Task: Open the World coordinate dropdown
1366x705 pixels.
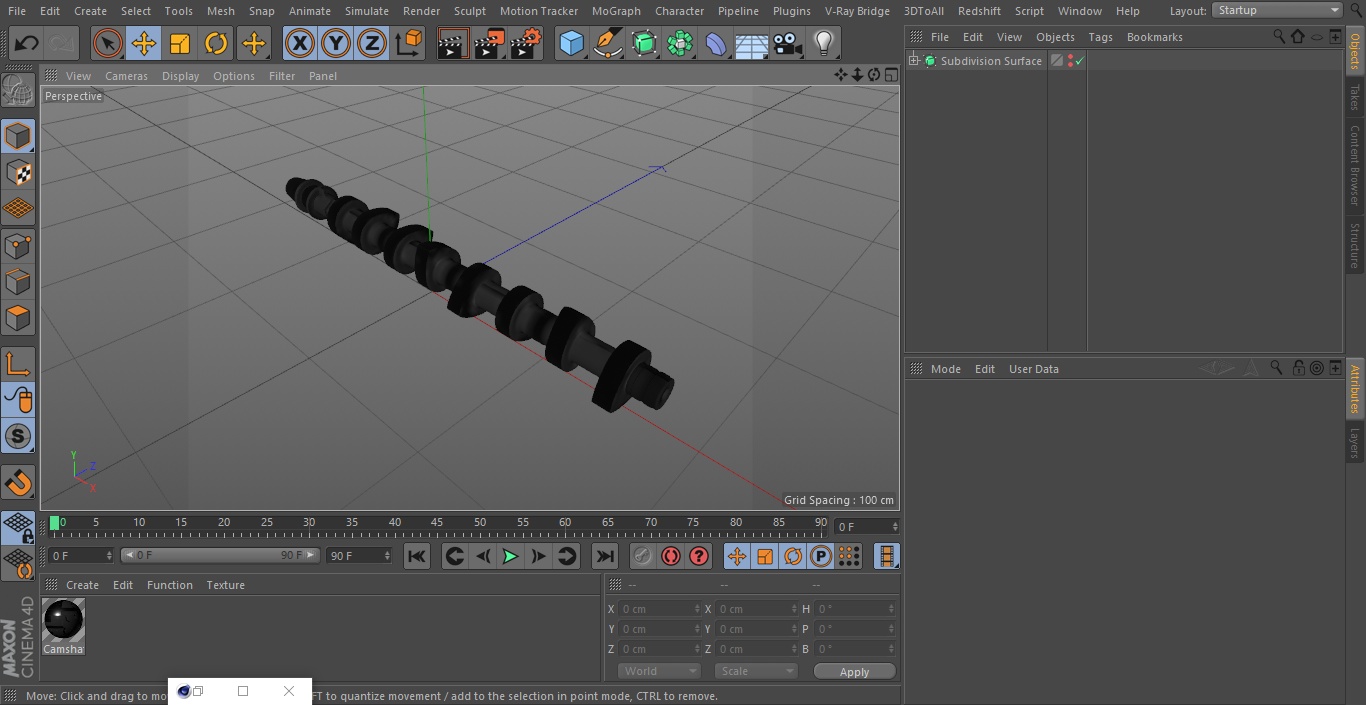Action: click(658, 671)
